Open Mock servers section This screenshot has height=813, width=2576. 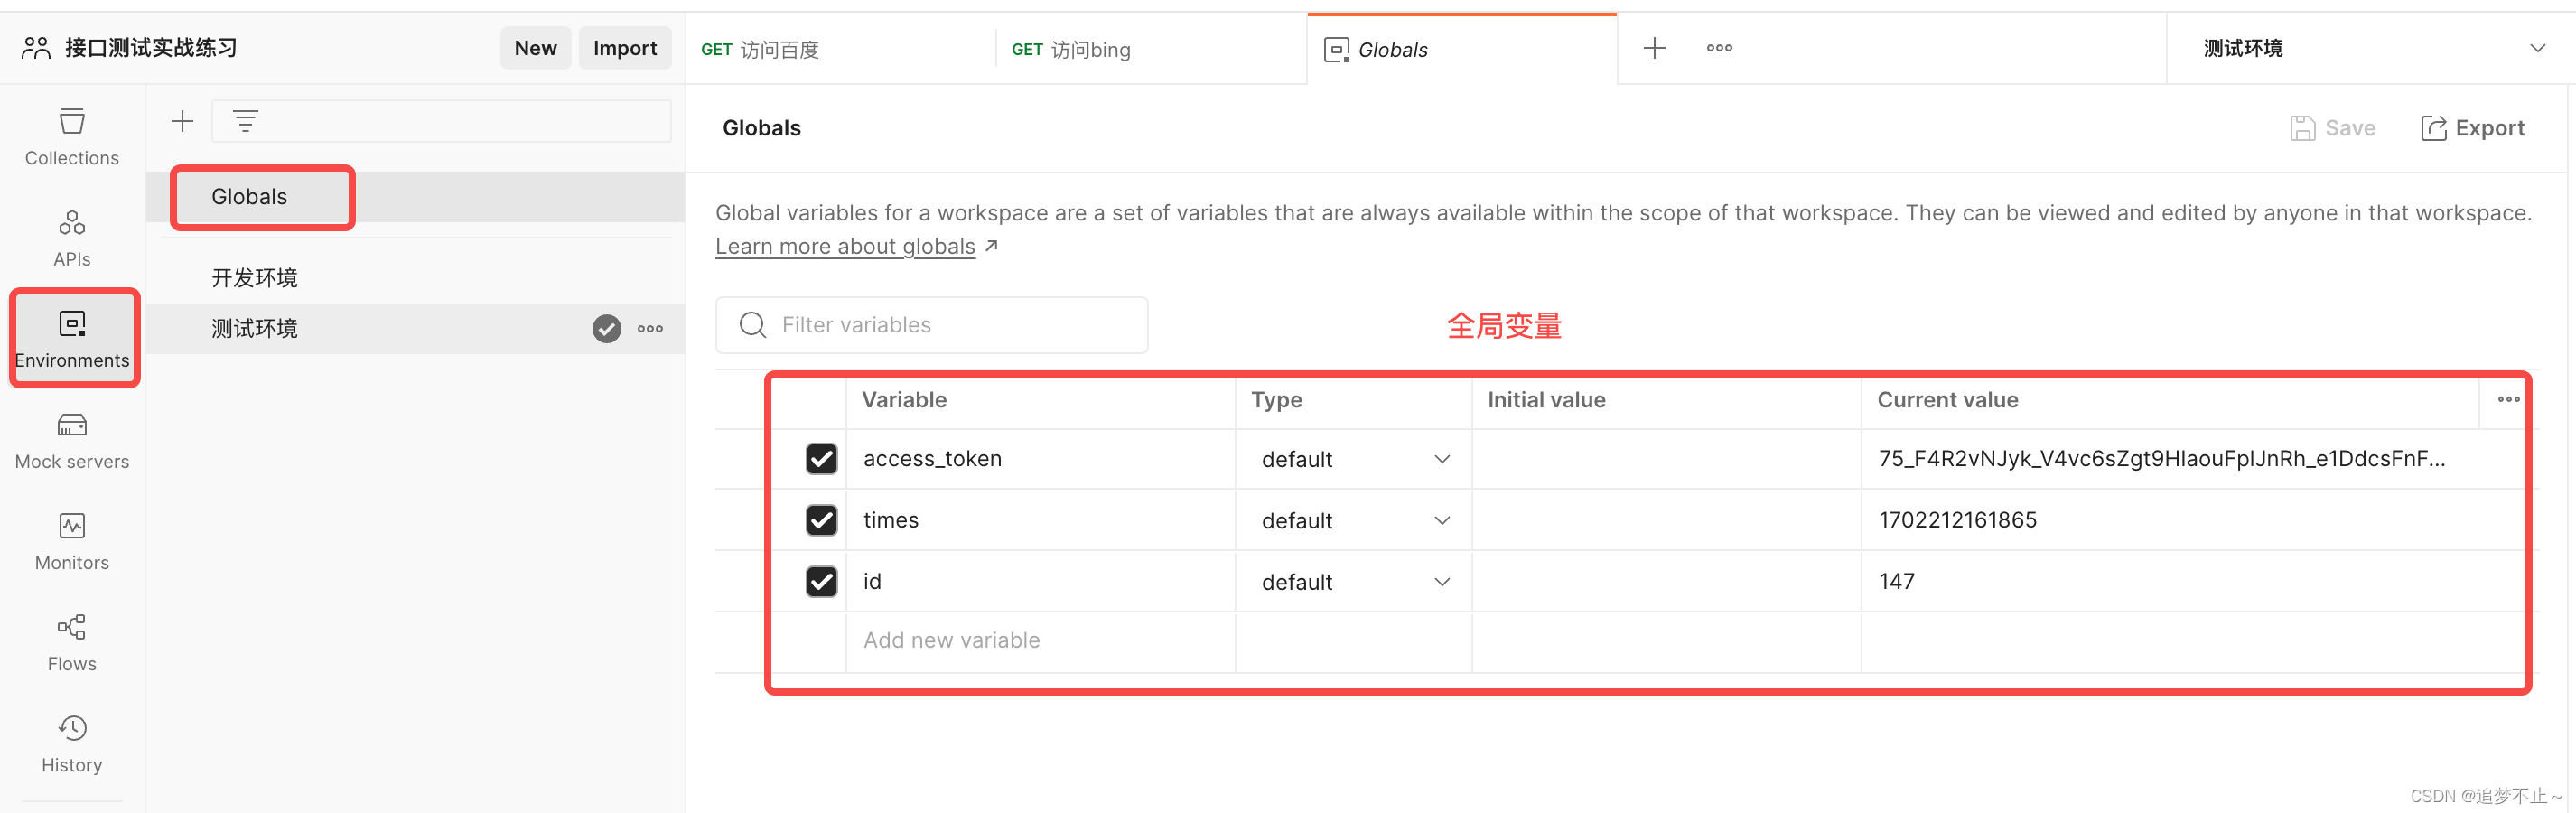coord(72,441)
